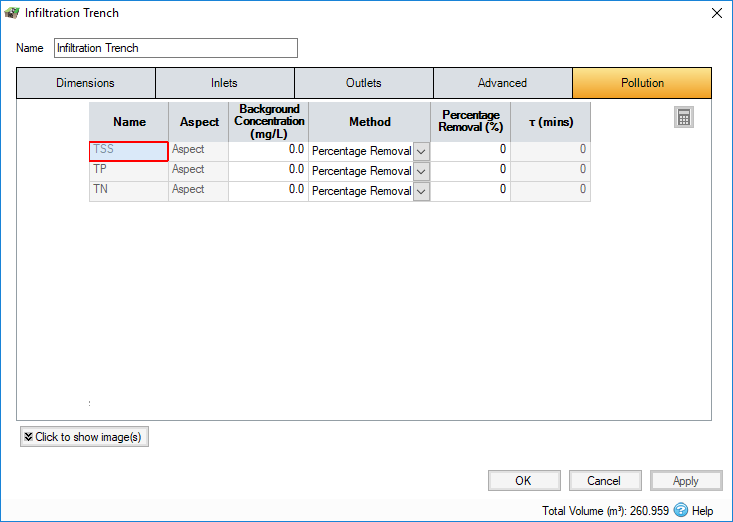Select the TSS name cell
733x522 pixels.
pos(129,151)
